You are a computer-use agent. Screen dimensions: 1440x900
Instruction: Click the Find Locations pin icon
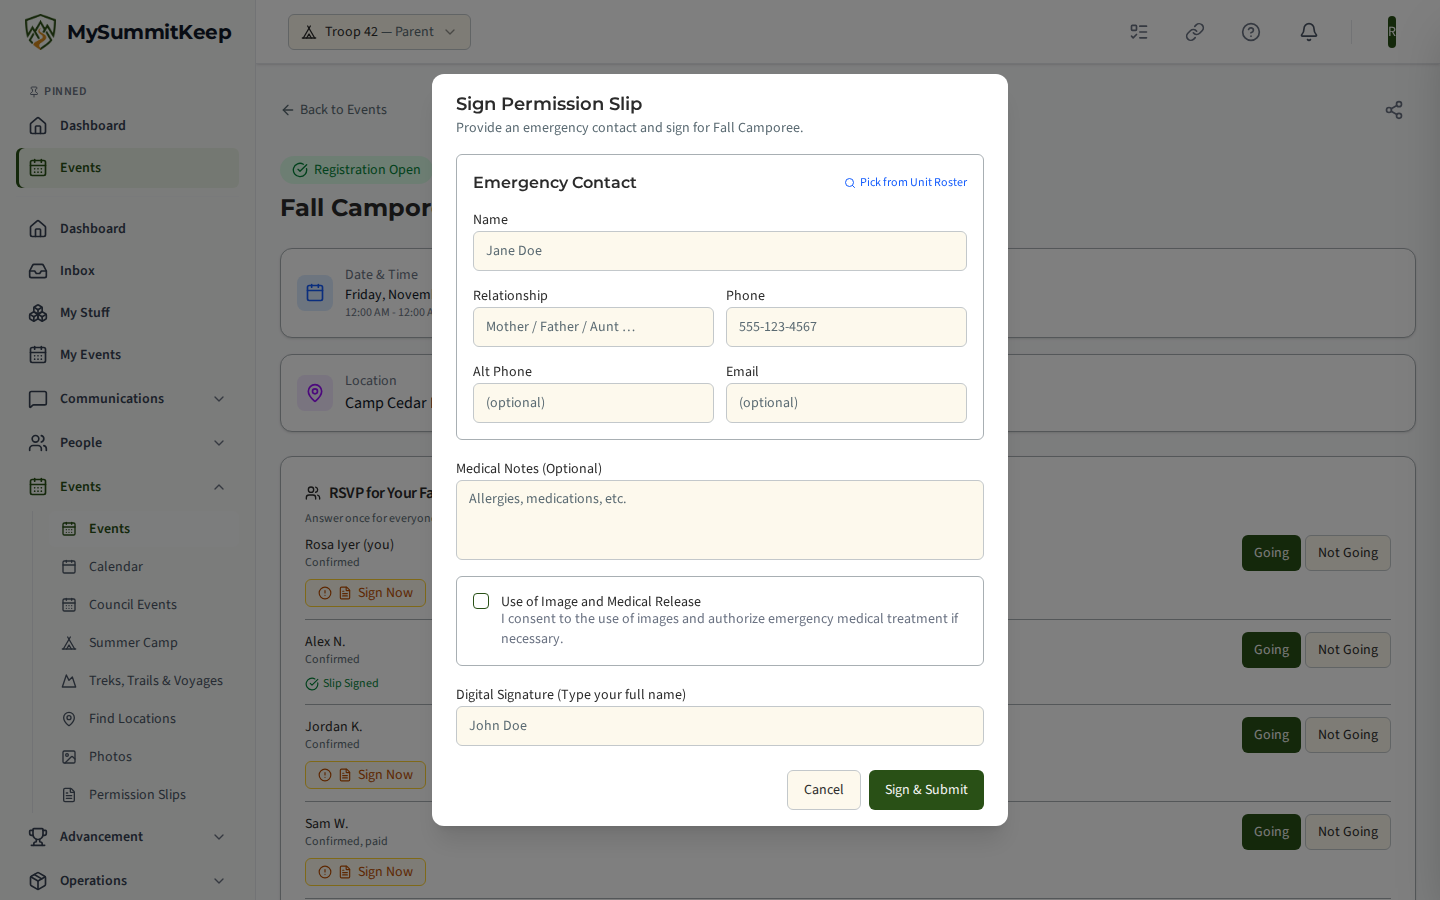[x=69, y=719]
